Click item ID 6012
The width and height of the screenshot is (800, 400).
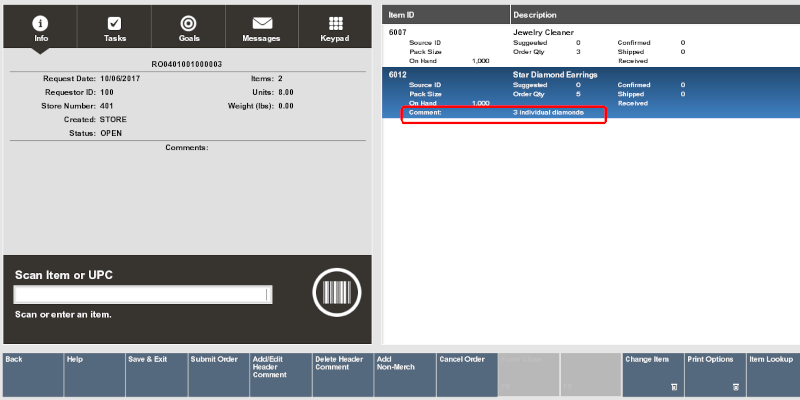click(397, 75)
